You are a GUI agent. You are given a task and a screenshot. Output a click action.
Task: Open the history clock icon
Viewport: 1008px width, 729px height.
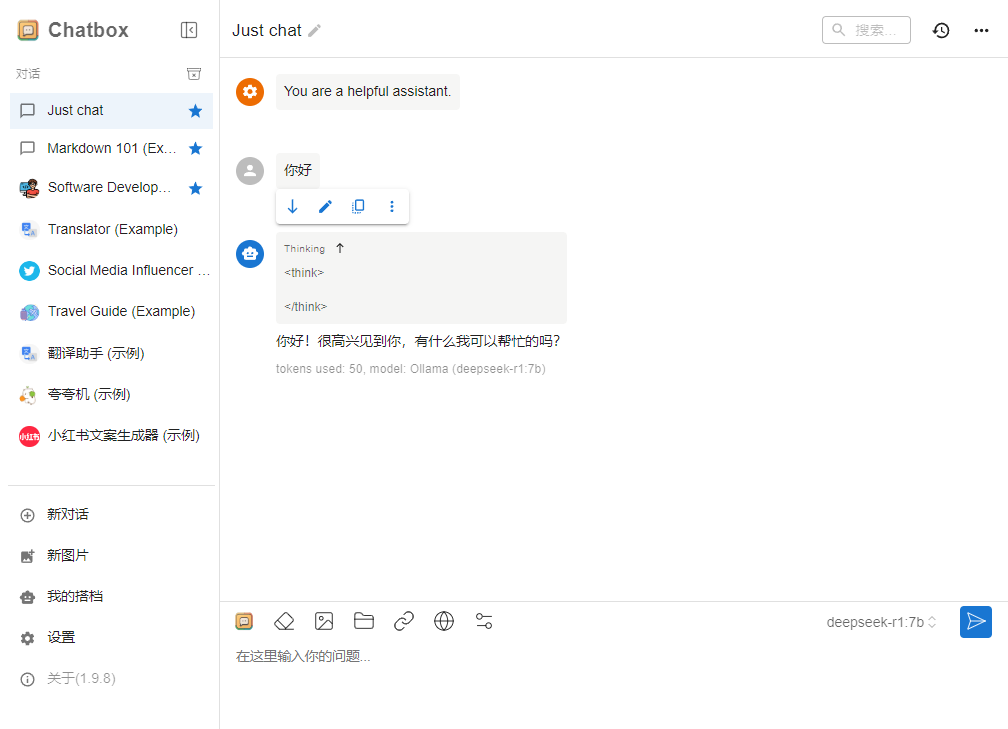click(941, 30)
